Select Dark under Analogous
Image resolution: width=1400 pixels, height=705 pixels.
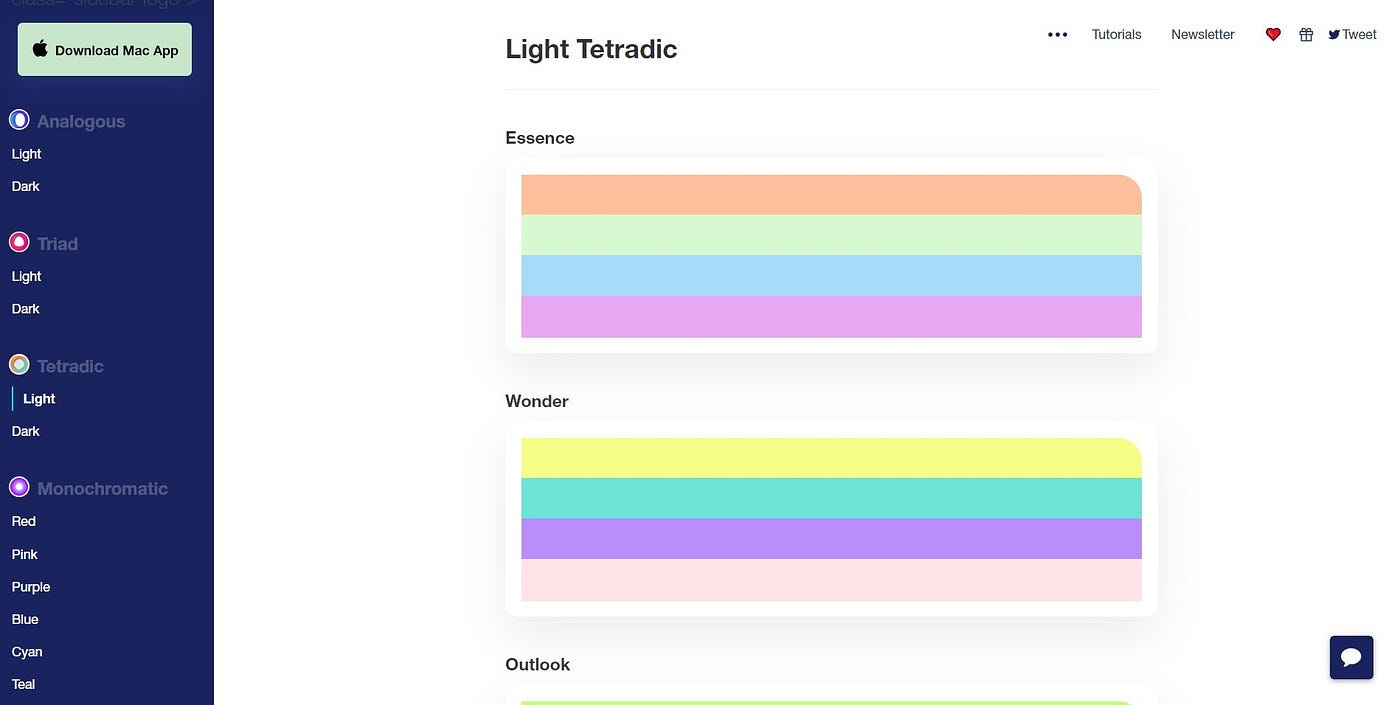point(25,186)
